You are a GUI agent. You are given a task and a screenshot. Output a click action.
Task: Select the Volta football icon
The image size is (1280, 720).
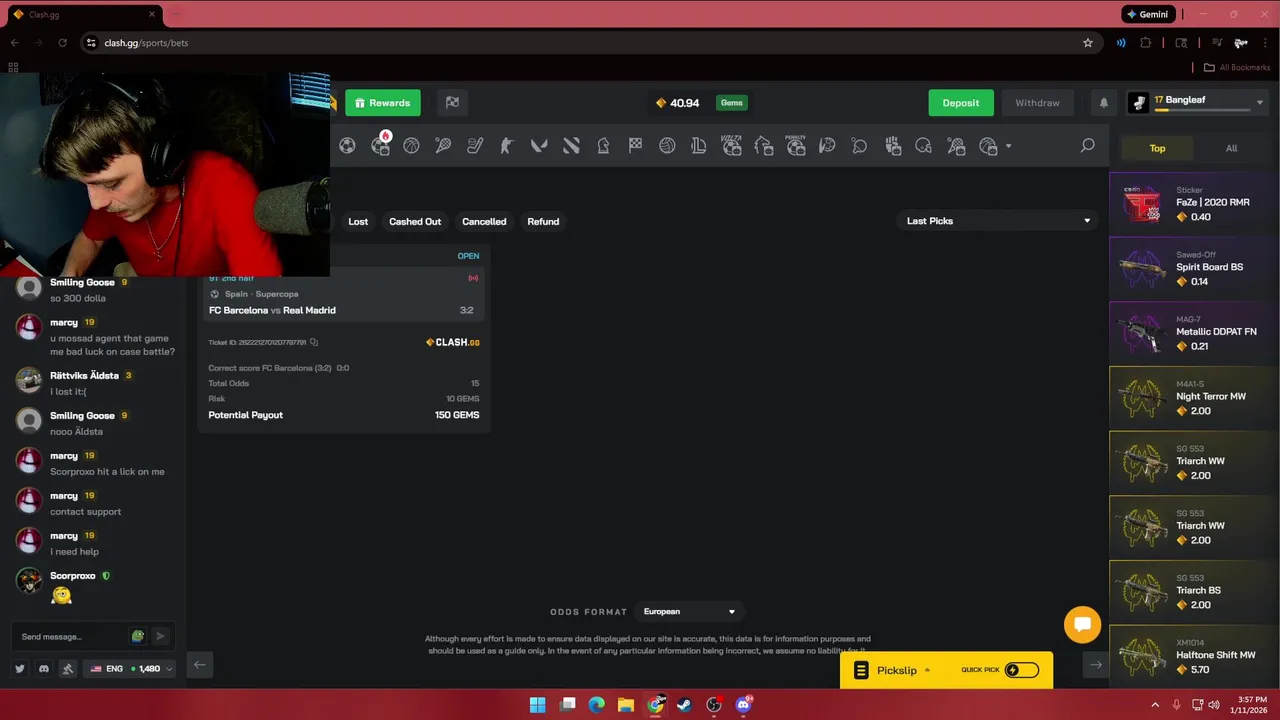[x=731, y=145]
